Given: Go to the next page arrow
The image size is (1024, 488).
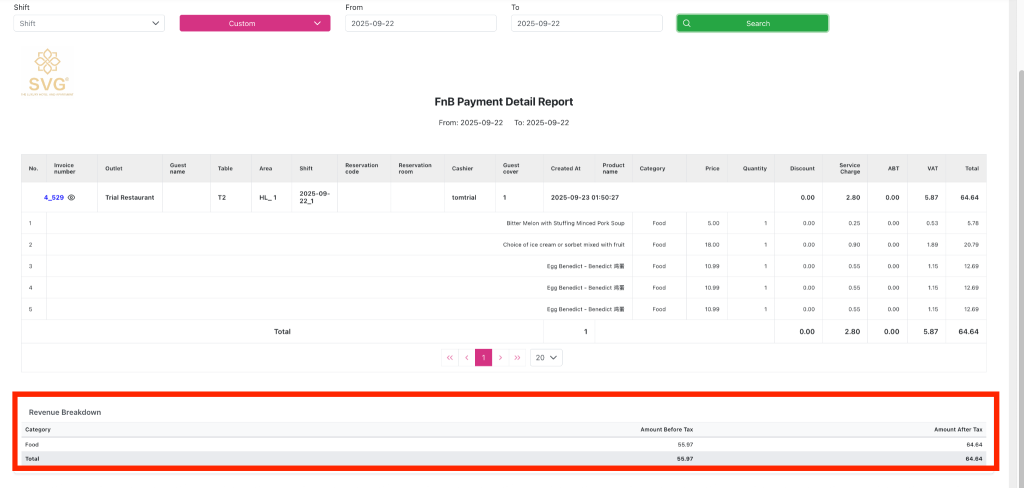Looking at the screenshot, I should tap(500, 357).
